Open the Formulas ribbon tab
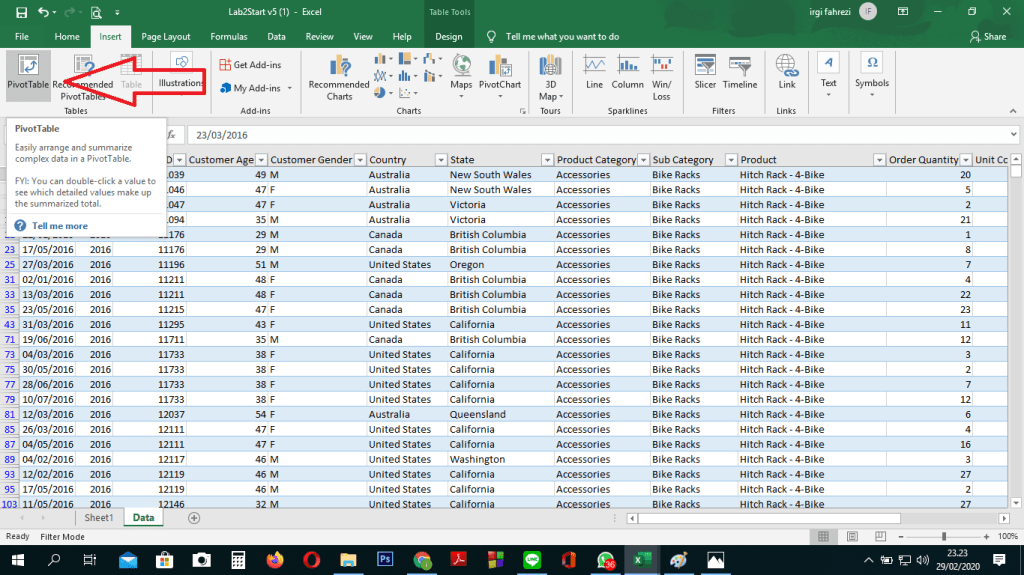This screenshot has width=1024, height=575. click(x=228, y=36)
